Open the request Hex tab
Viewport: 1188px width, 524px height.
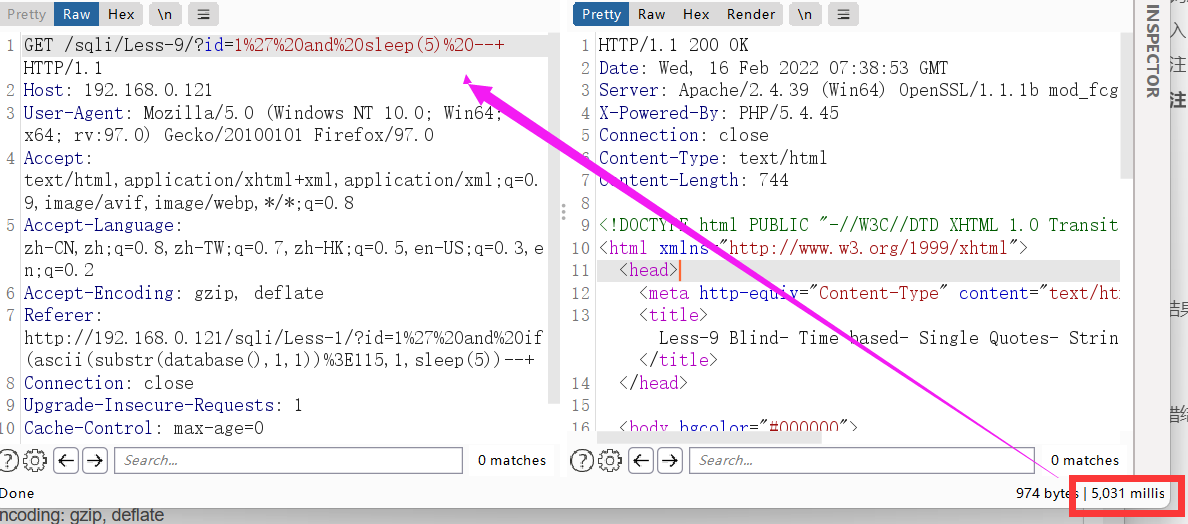121,14
